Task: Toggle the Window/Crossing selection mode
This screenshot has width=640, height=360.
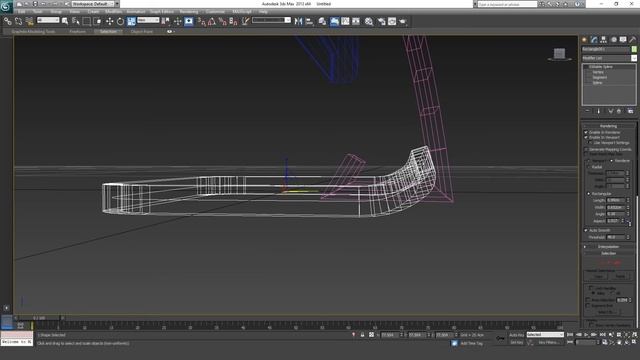Action: pos(98,21)
